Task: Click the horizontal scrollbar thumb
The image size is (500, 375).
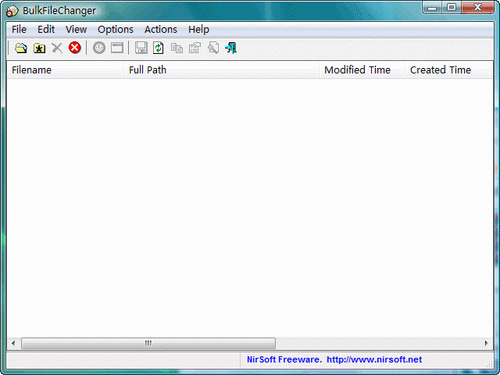Action: (x=148, y=343)
